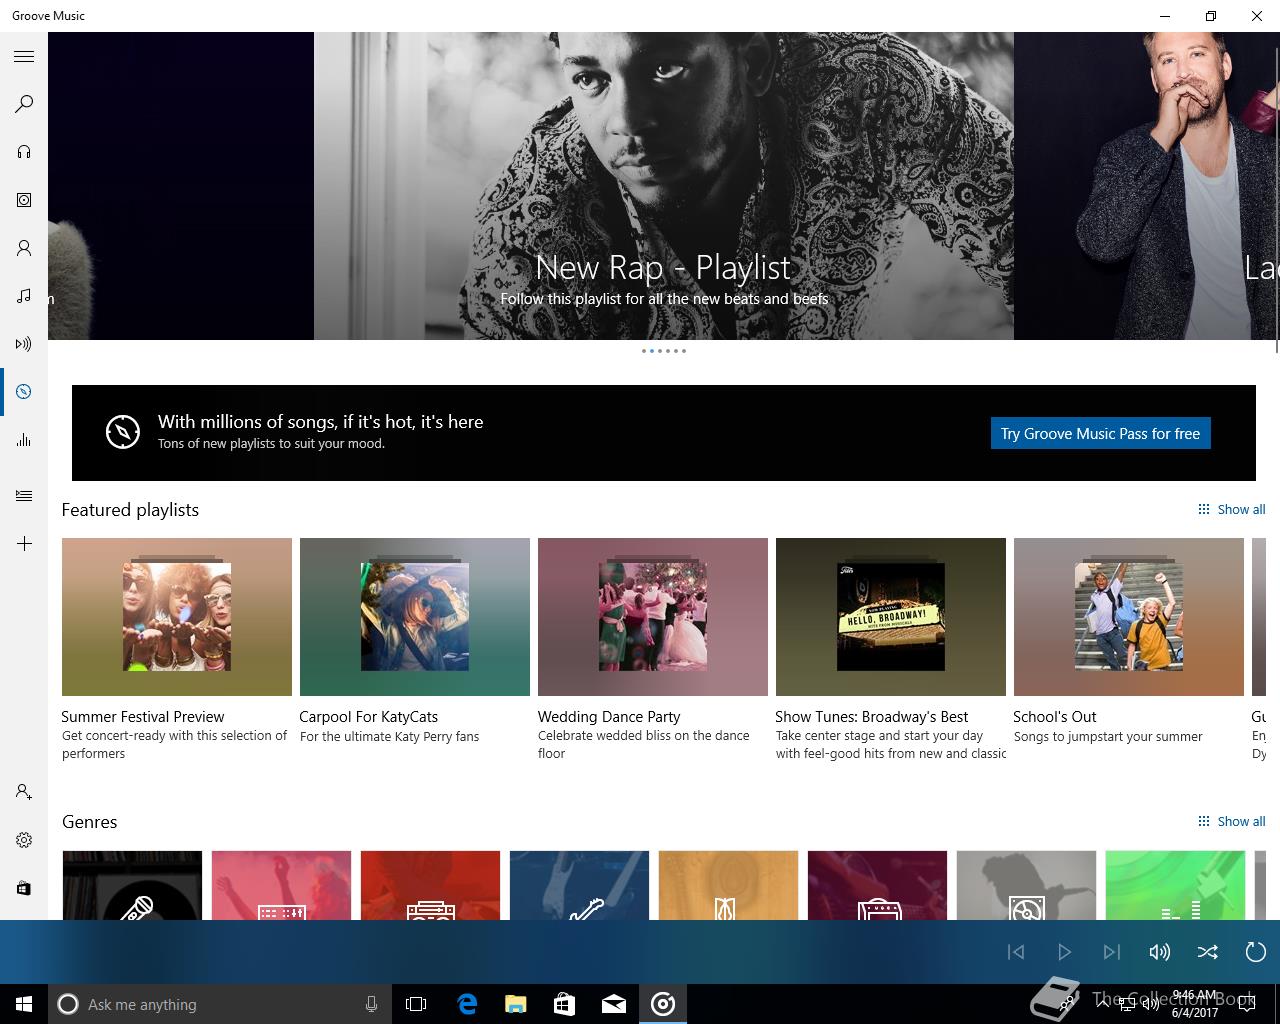The width and height of the screenshot is (1280, 1024).
Task: Click the Cortana Ask me anything box
Action: pyautogui.click(x=220, y=1004)
